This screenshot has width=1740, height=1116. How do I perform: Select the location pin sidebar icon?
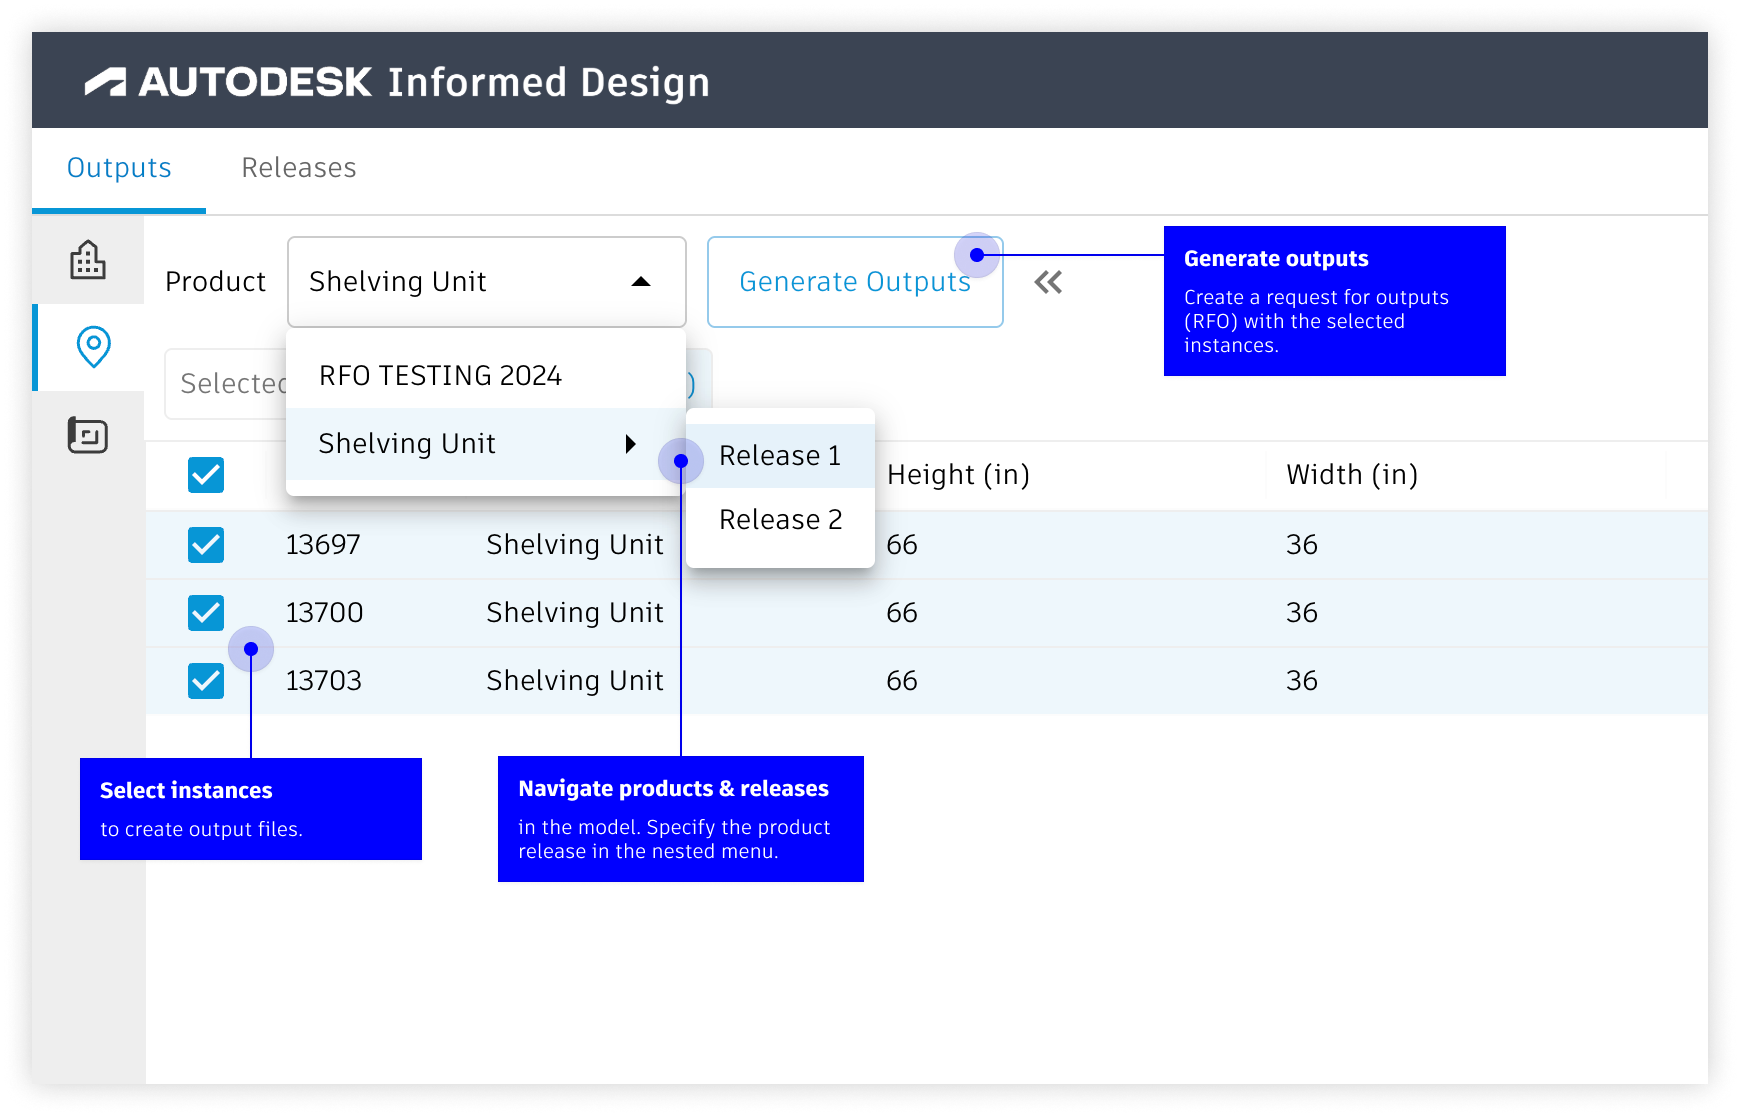point(93,347)
